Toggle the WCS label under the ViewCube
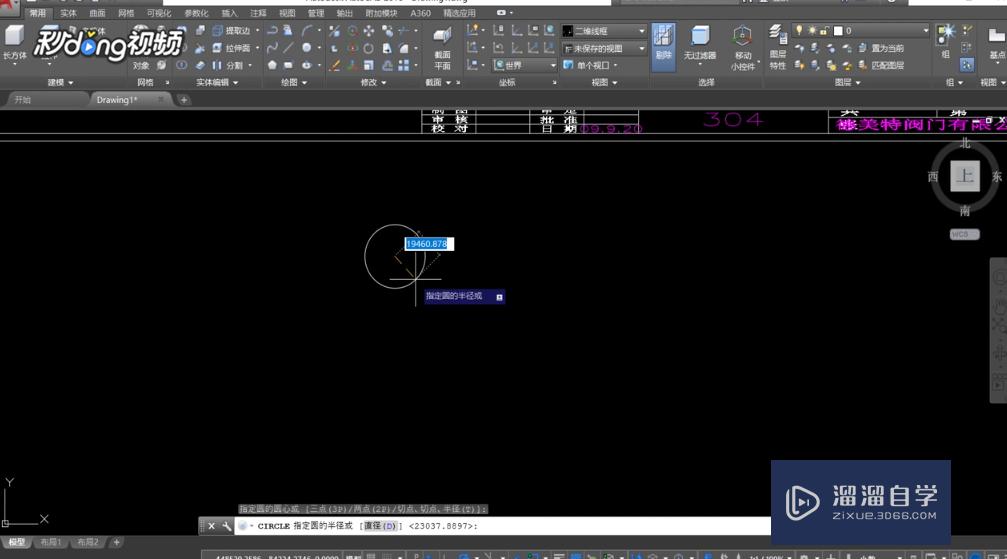 point(964,235)
